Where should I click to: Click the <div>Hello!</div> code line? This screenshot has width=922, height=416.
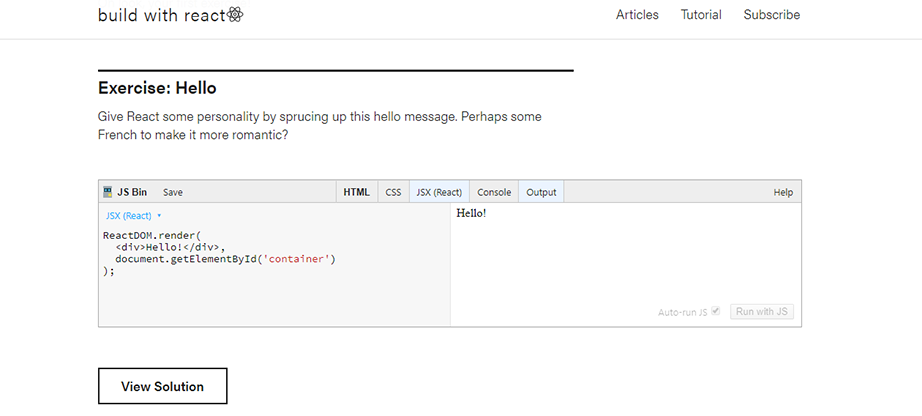[x=170, y=247]
